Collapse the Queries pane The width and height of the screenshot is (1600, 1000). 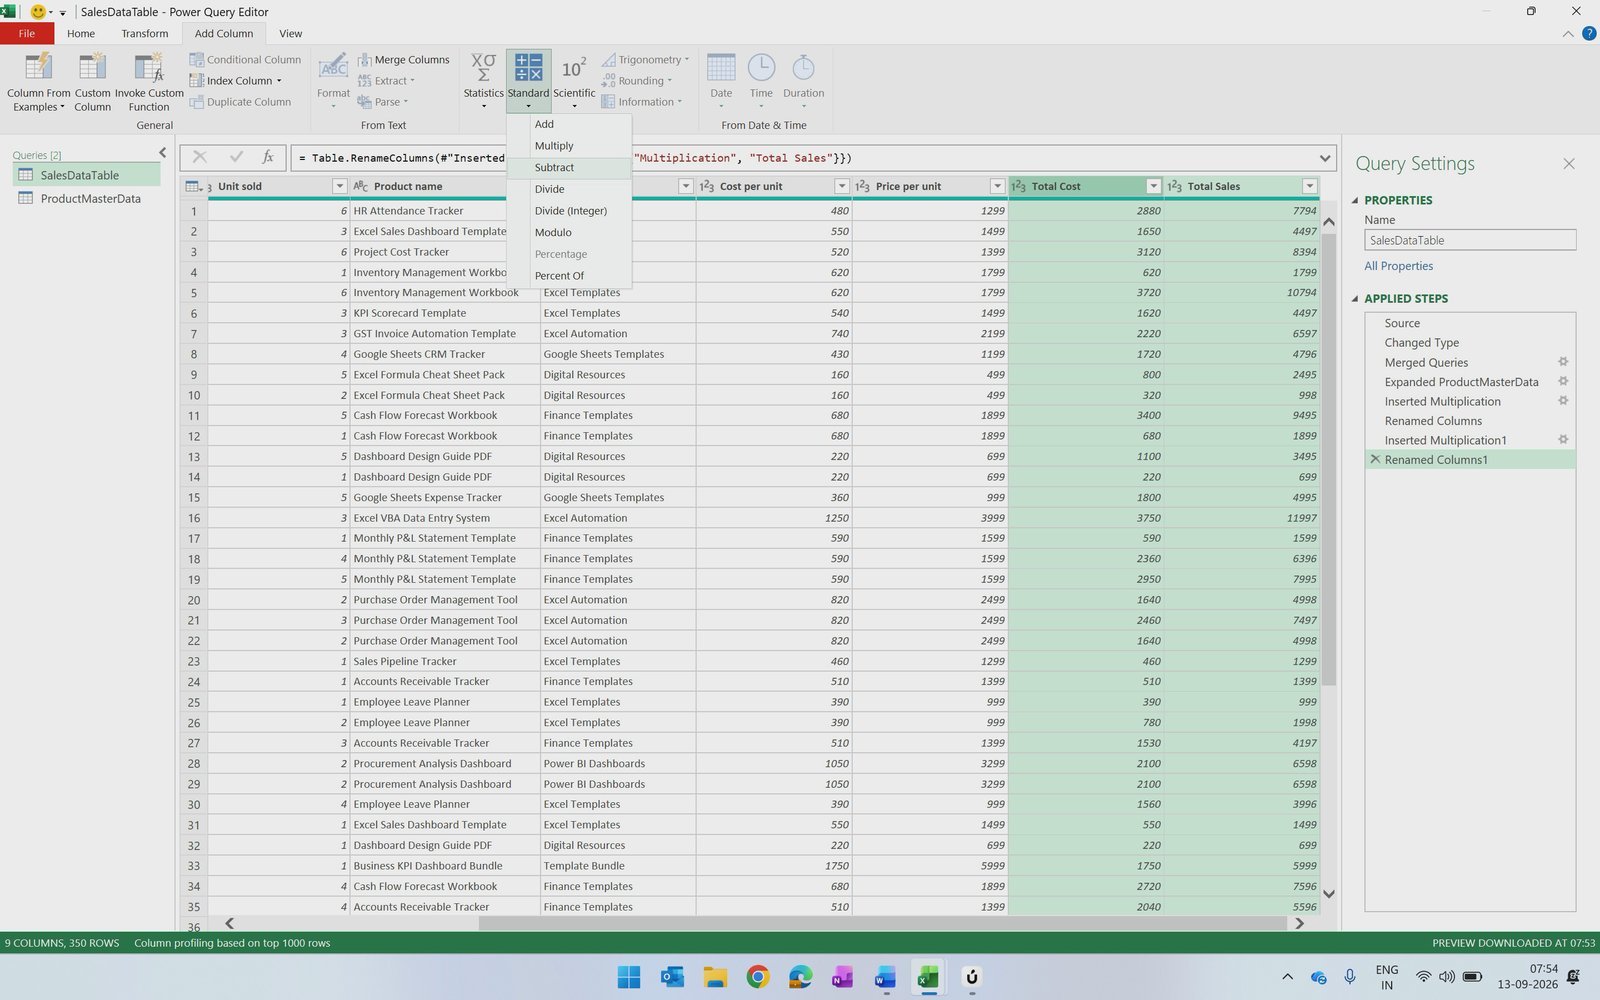[163, 152]
